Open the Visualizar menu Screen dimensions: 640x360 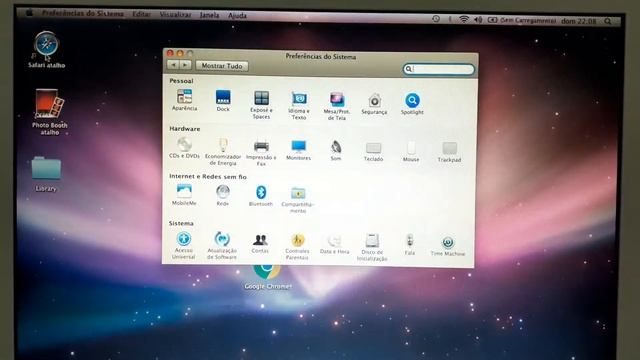(175, 15)
